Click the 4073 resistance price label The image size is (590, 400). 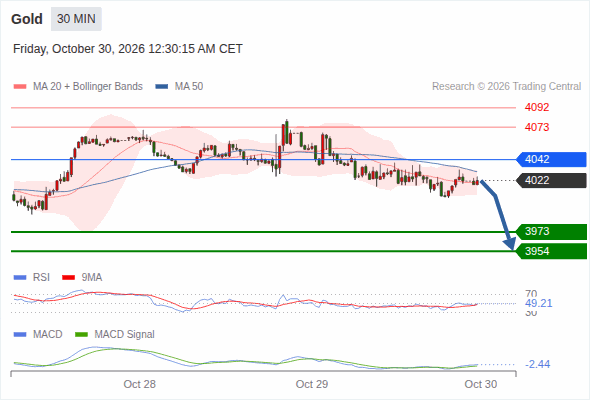pyautogui.click(x=537, y=127)
